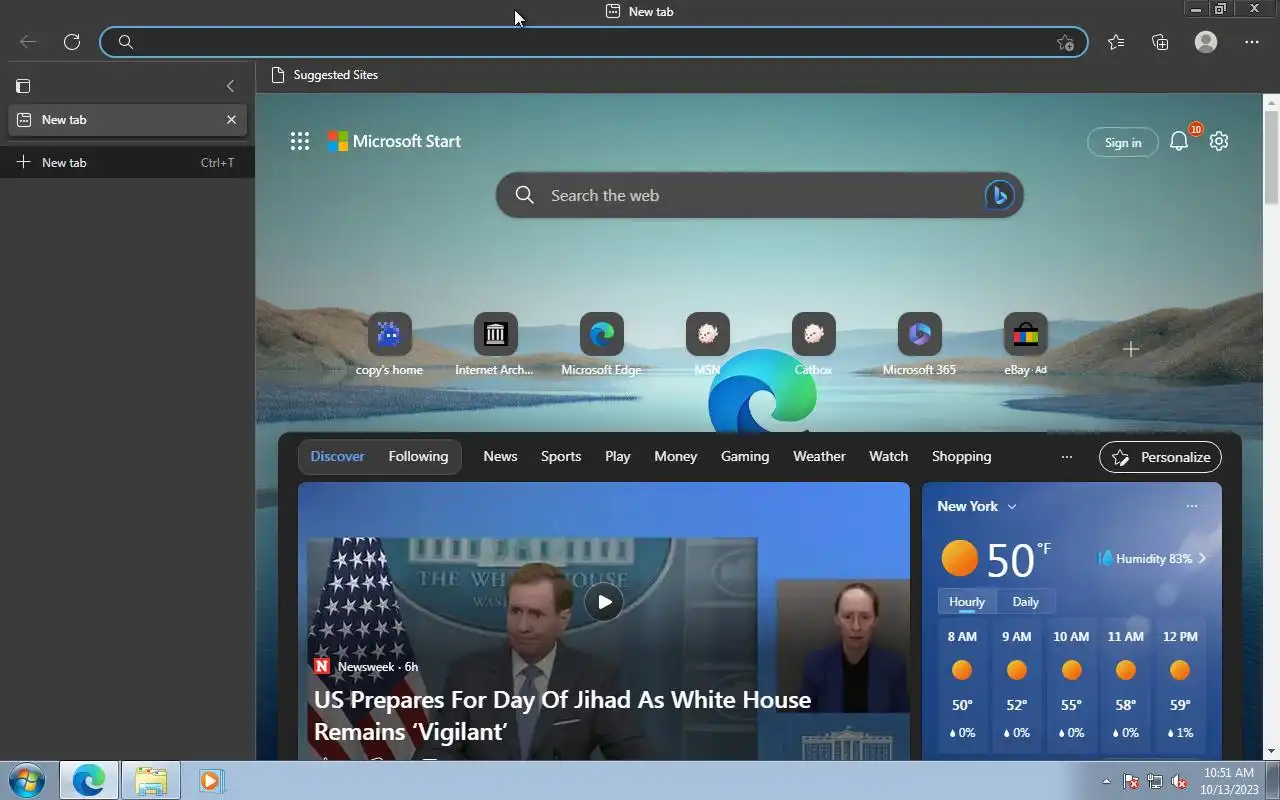The height and width of the screenshot is (800, 1280).
Task: Open the Internet Archive quick link
Action: tap(495, 345)
